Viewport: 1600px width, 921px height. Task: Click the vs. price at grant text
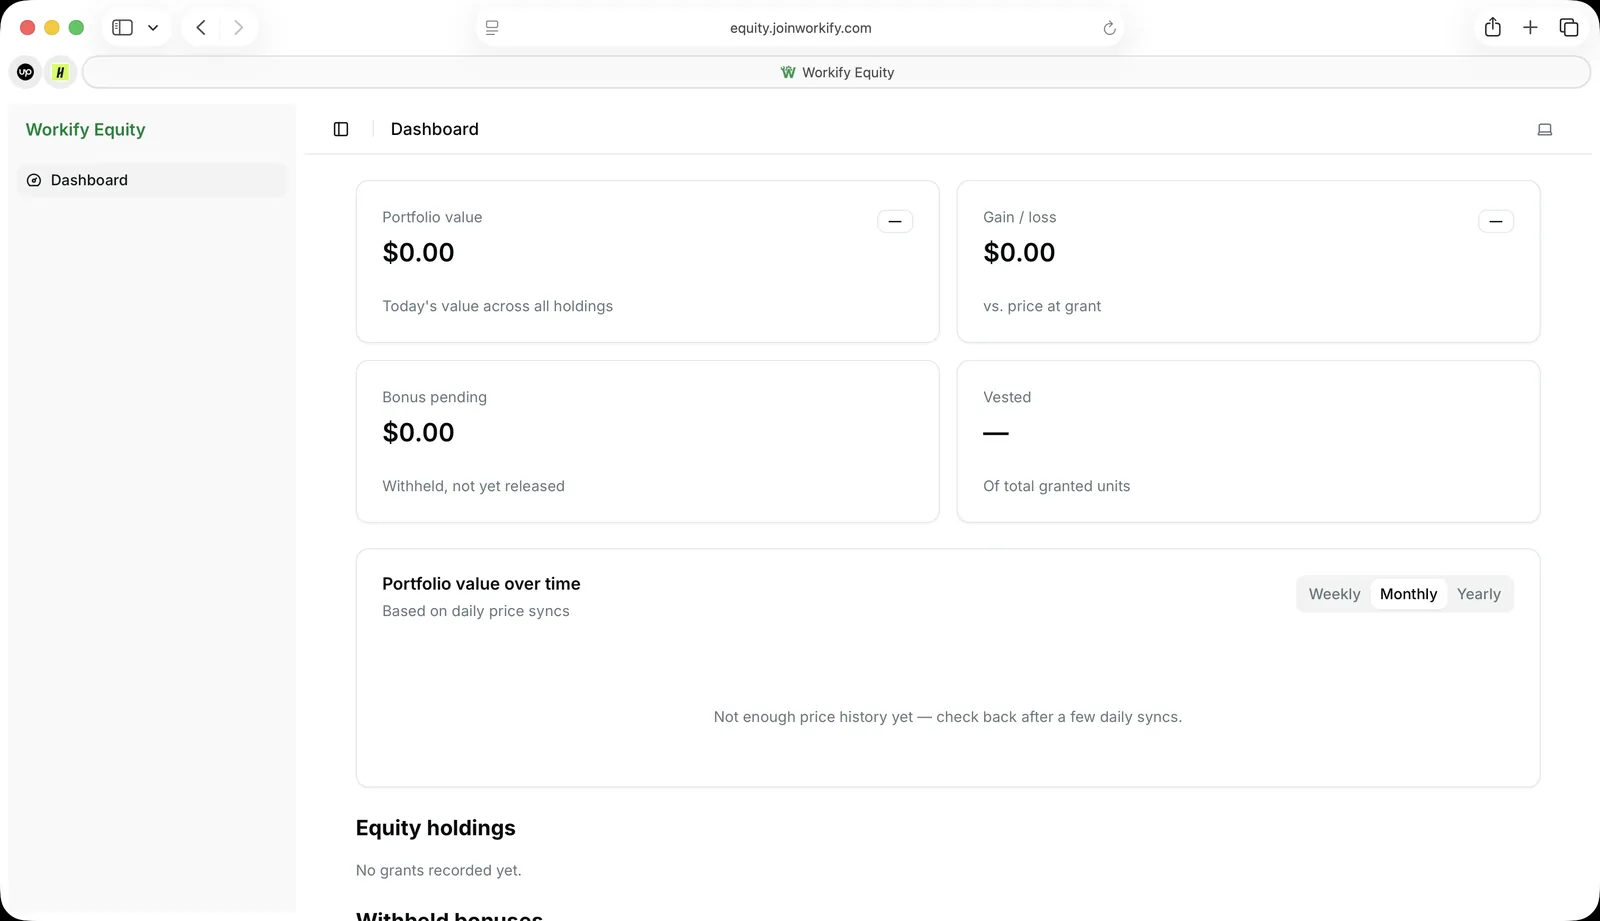[1042, 306]
